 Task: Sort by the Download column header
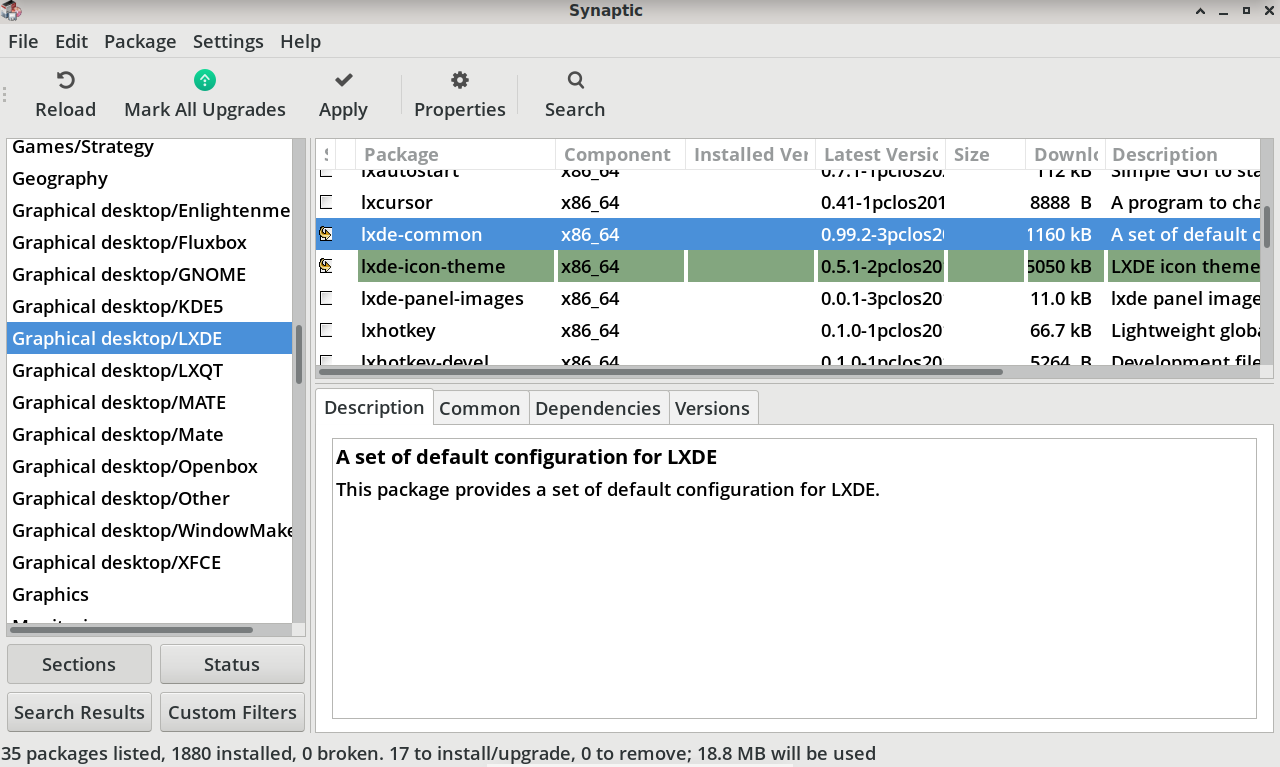pos(1065,154)
